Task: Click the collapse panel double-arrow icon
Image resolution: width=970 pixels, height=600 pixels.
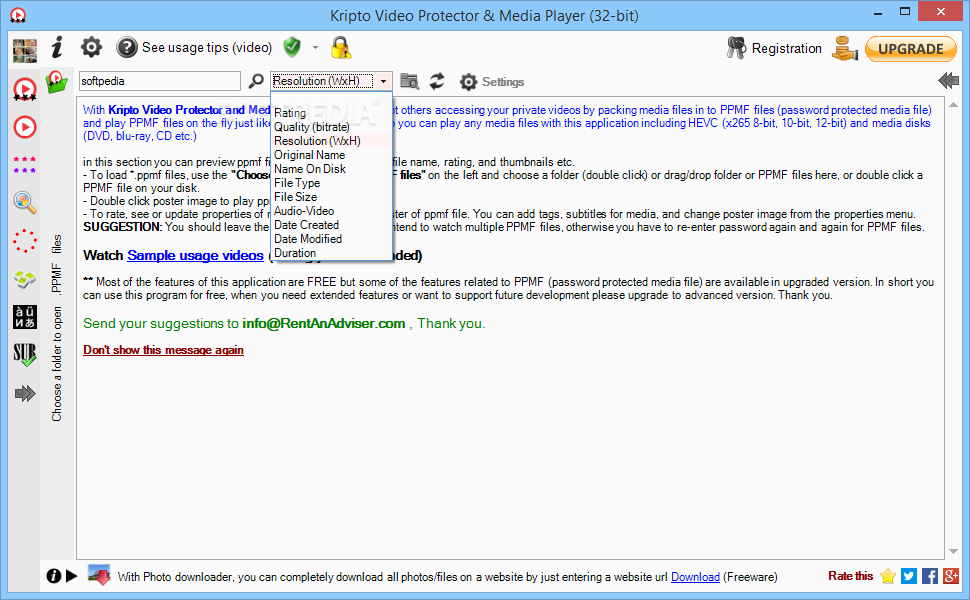Action: pos(948,80)
